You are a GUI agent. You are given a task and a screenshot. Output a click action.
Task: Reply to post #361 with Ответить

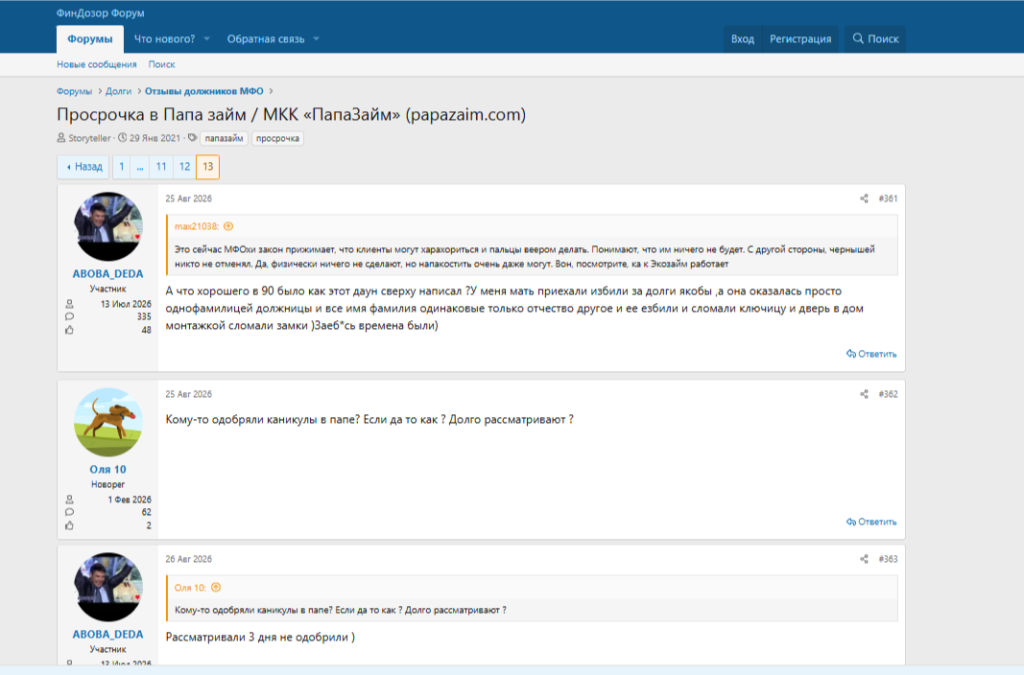pyautogui.click(x=871, y=354)
